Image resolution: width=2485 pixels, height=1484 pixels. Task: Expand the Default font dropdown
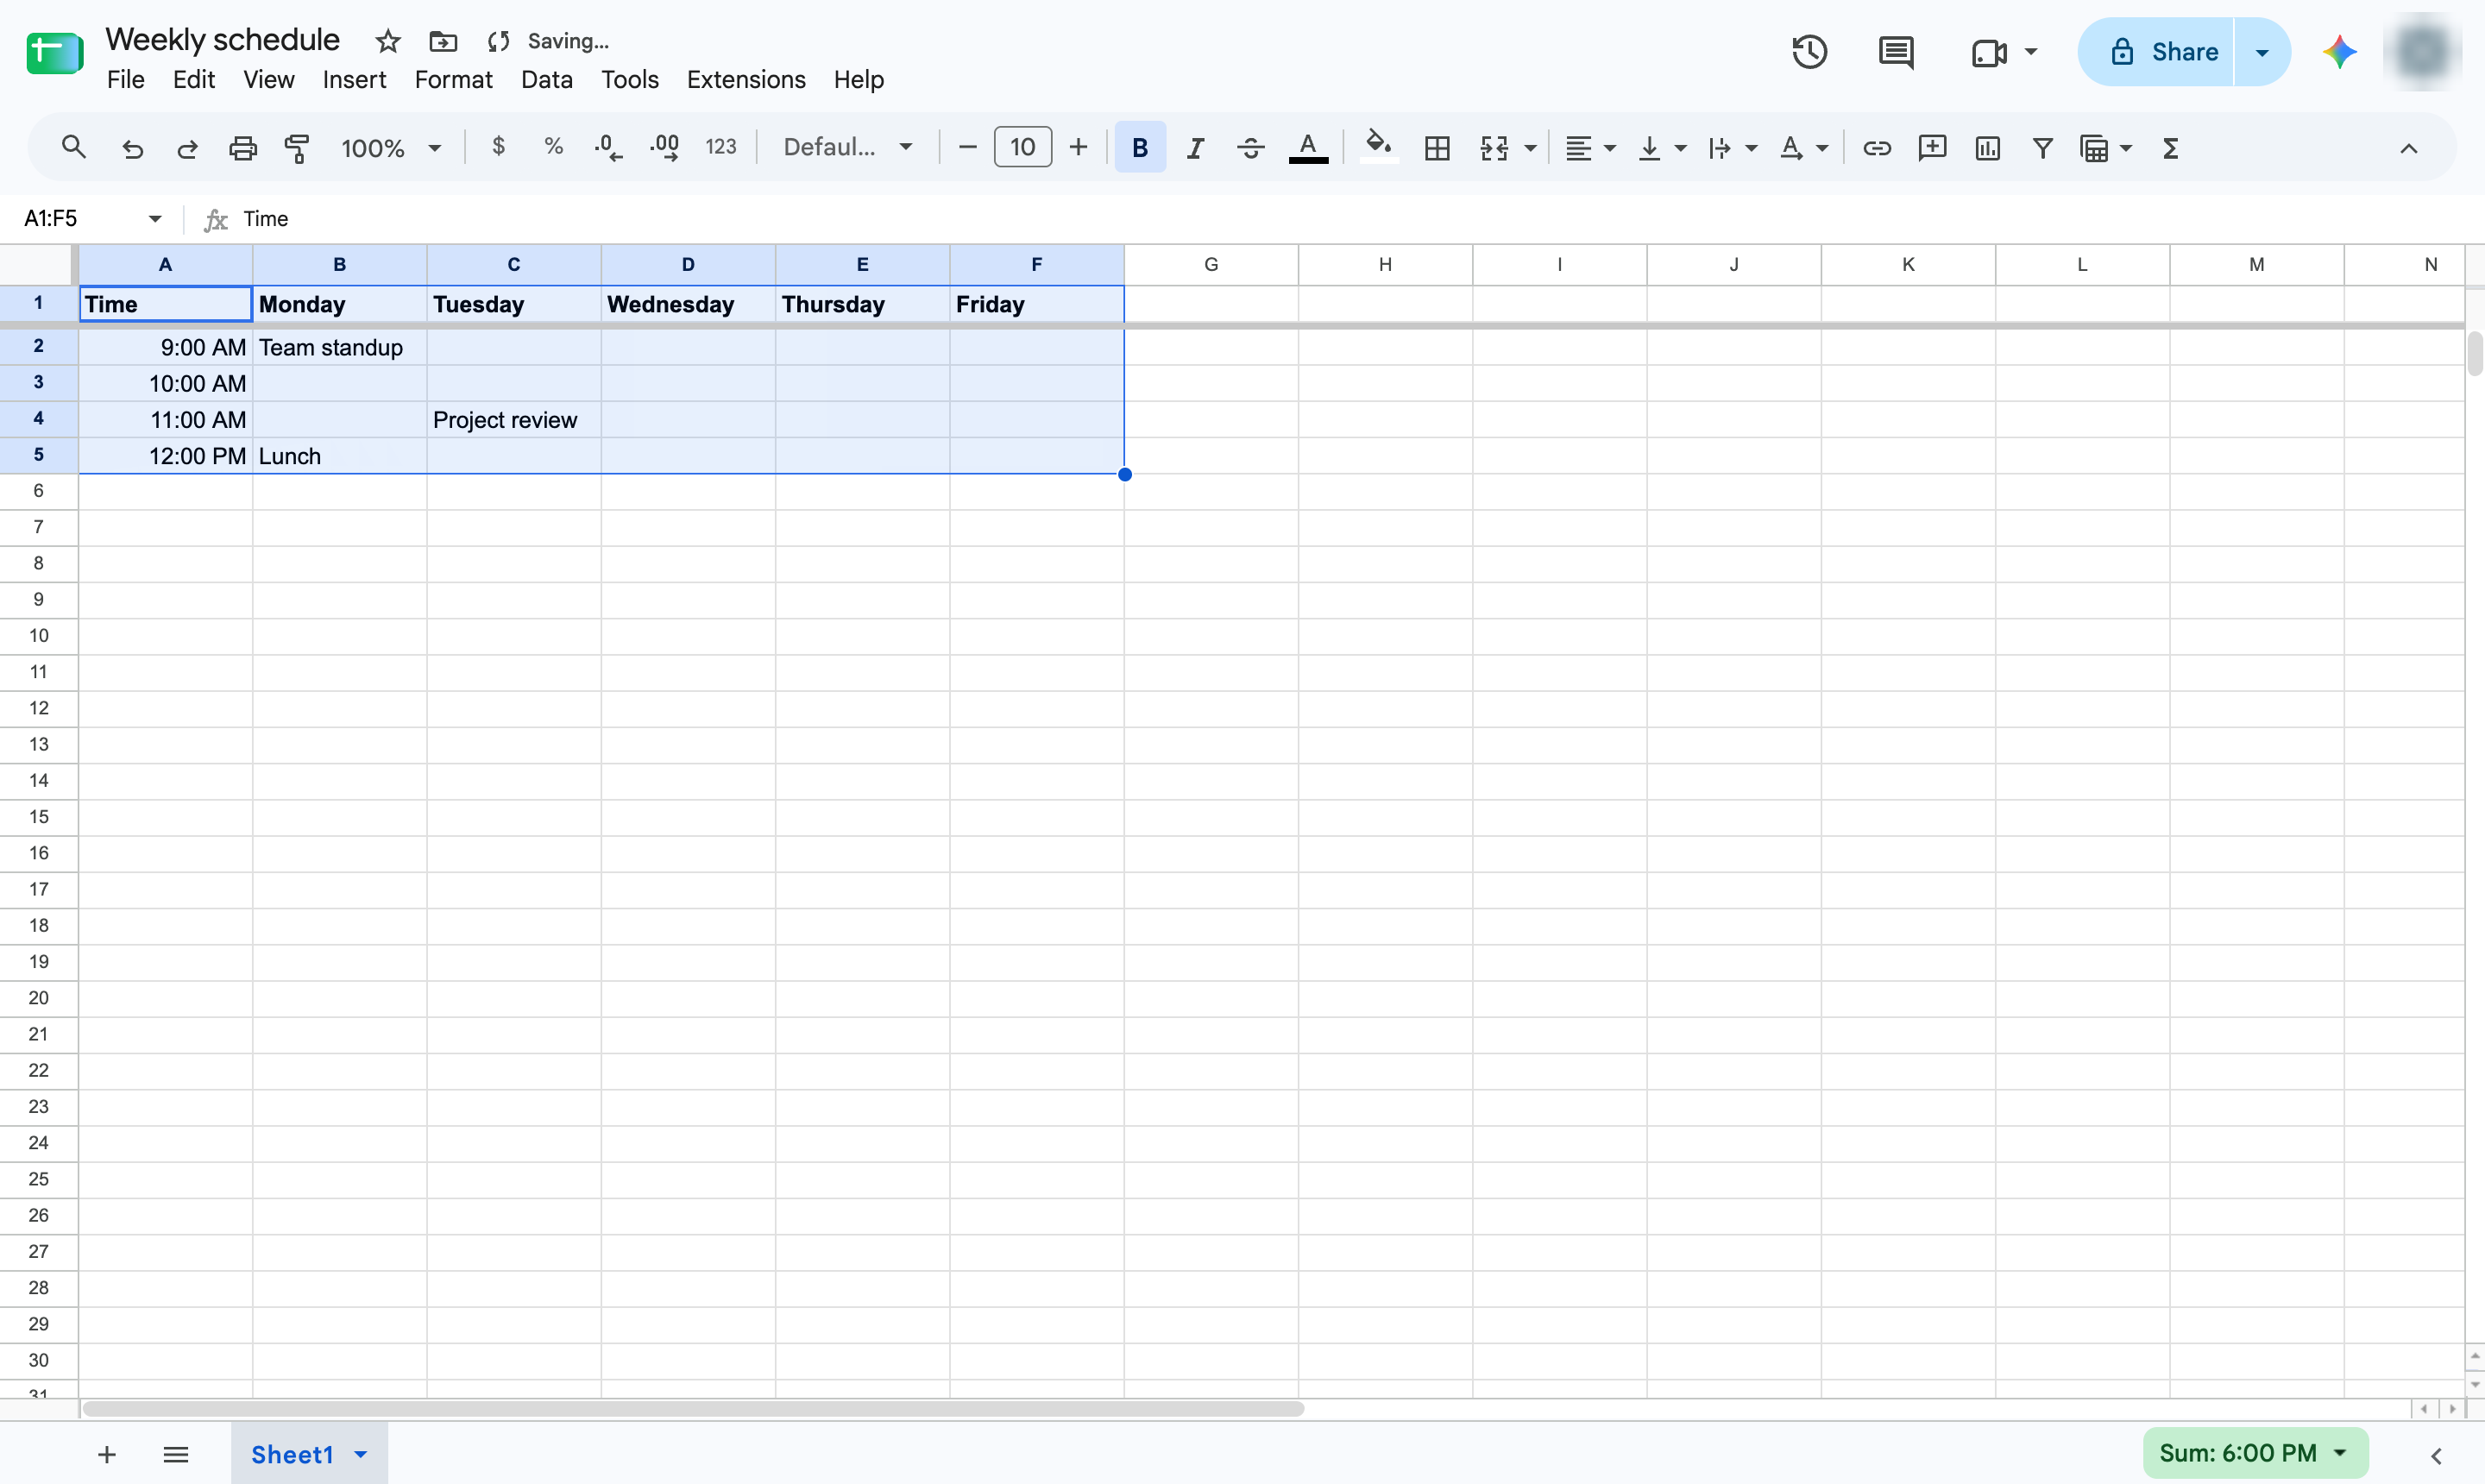[x=848, y=148]
